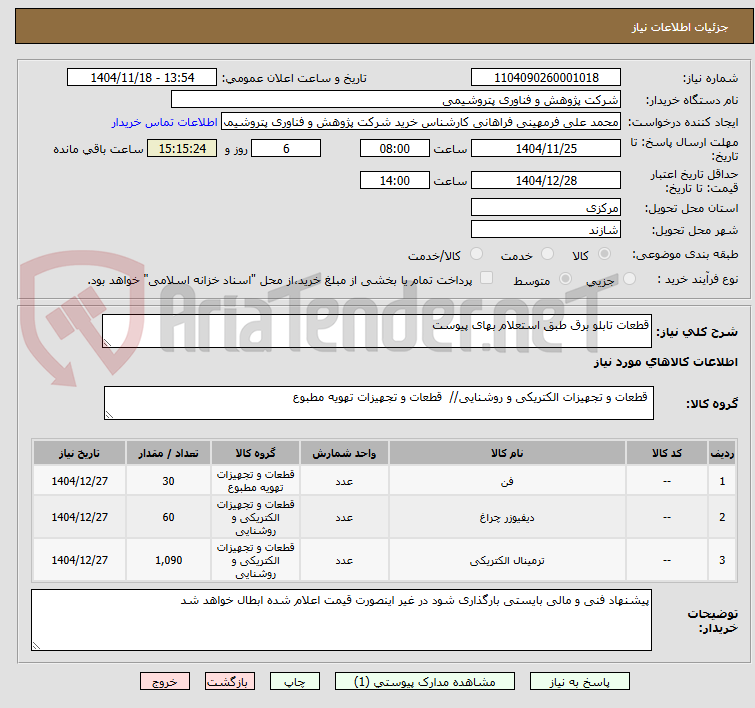Click the نام کالا column header

pyautogui.click(x=507, y=453)
